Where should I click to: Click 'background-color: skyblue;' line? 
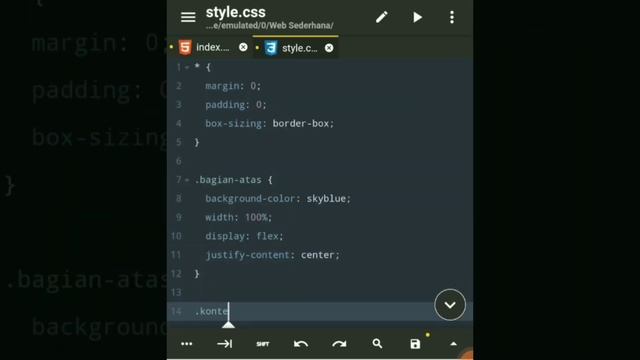[278, 199]
